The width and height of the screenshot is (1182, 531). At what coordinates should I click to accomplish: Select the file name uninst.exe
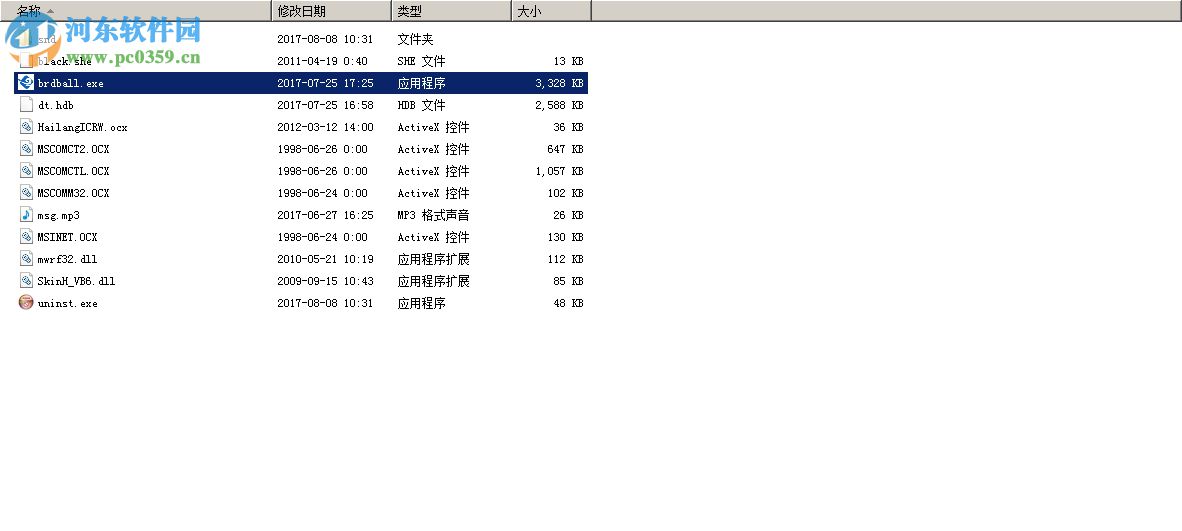(68, 303)
